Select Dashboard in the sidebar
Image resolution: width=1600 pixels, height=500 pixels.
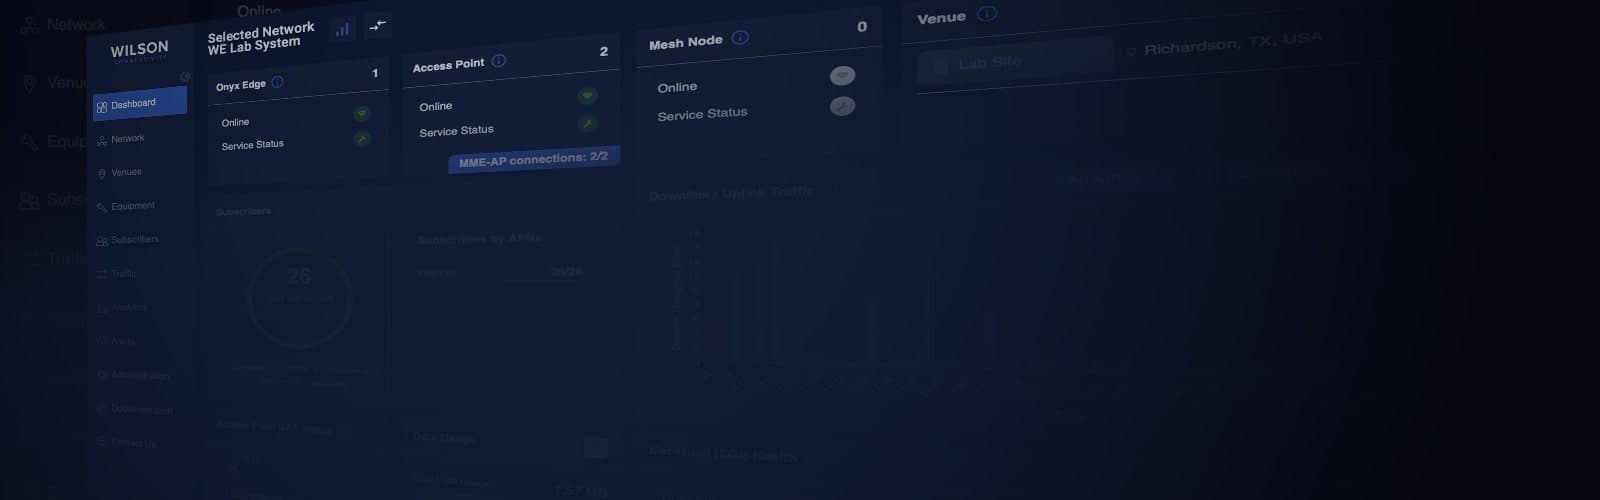coord(140,104)
